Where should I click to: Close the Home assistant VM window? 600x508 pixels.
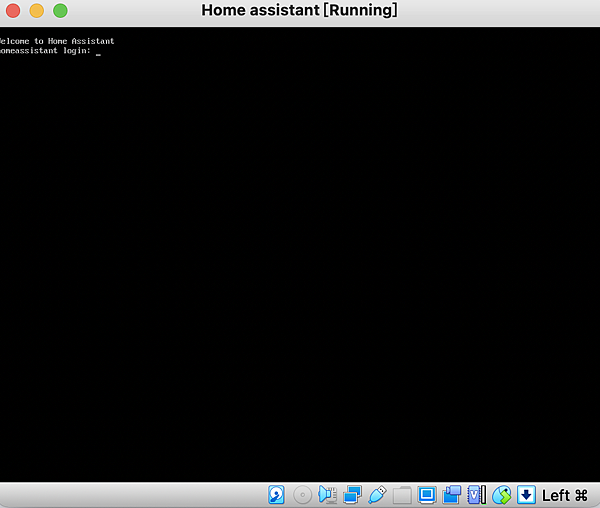(x=13, y=10)
